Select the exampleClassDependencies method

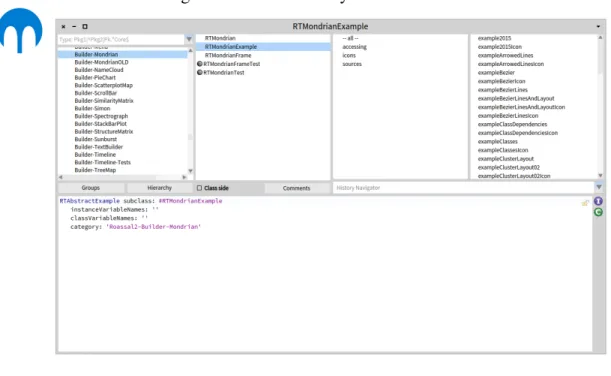(512, 124)
